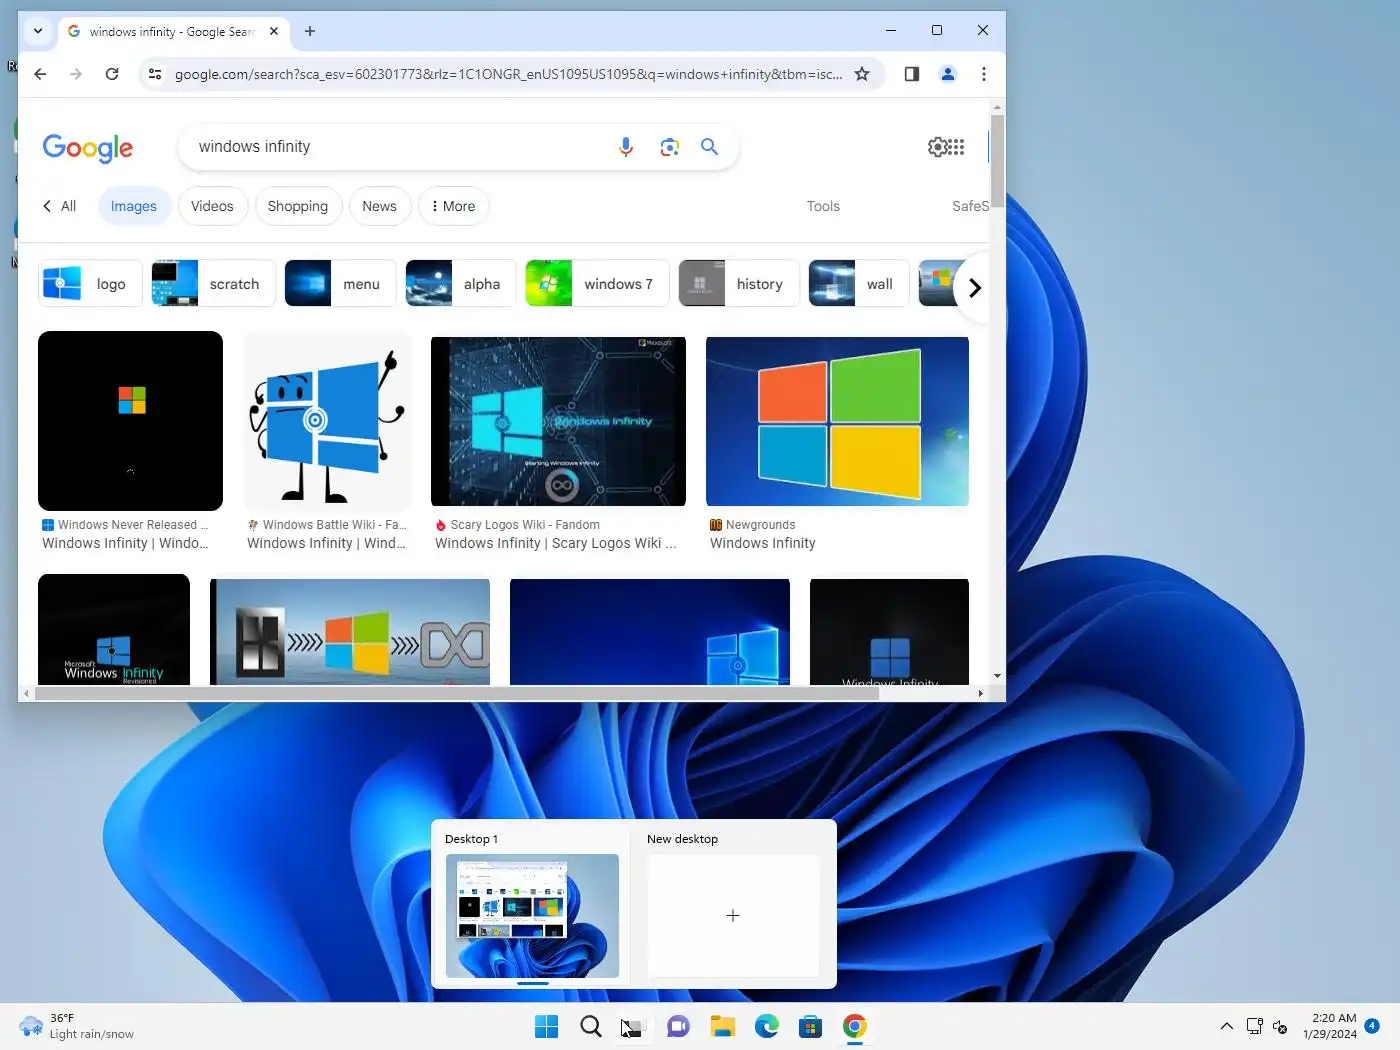Screen dimensions: 1400x1050
Task: Click the horizontal scrollbar at window bottom
Action: click(456, 693)
